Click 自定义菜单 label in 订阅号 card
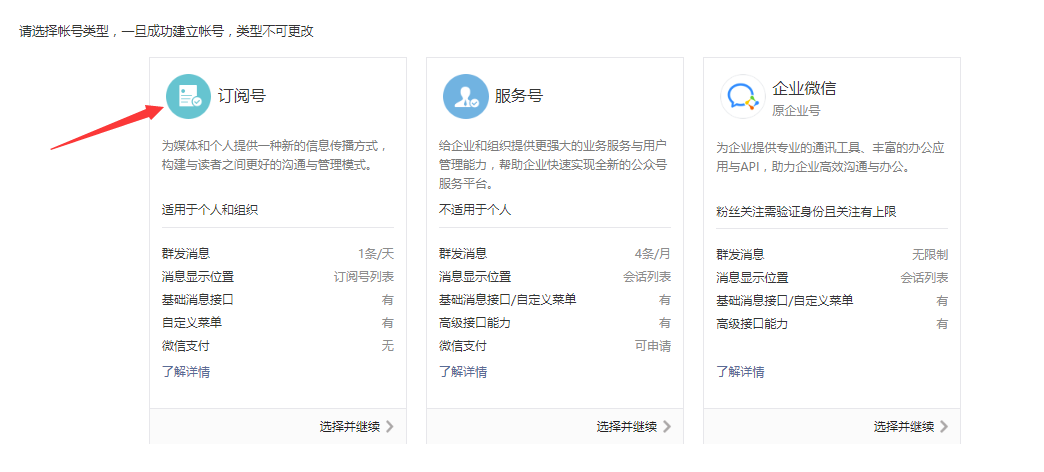Viewport: 1044px width, 472px height. [192, 323]
